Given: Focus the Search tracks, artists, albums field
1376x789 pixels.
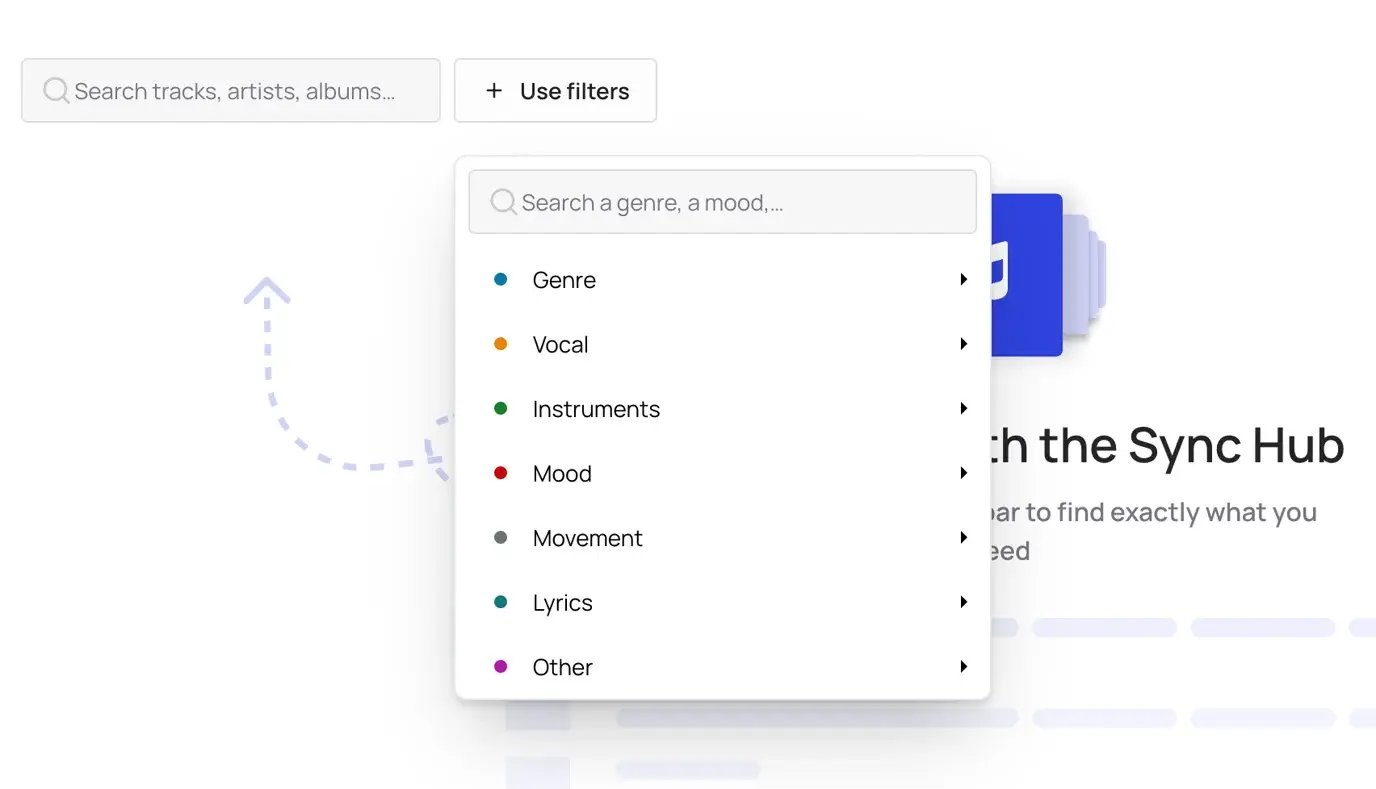Looking at the screenshot, I should point(231,91).
